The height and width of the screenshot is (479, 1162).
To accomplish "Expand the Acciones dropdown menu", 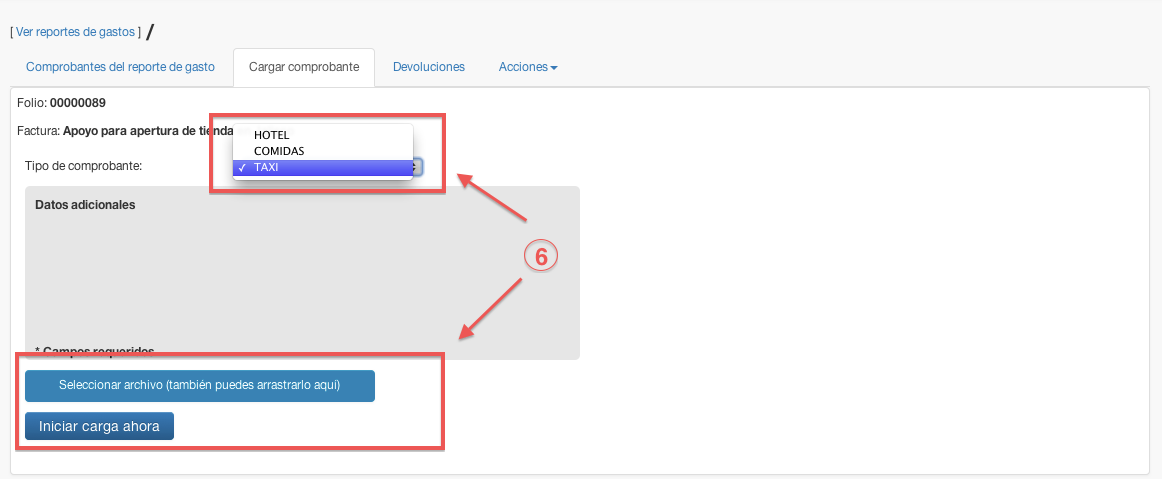I will coord(528,67).
